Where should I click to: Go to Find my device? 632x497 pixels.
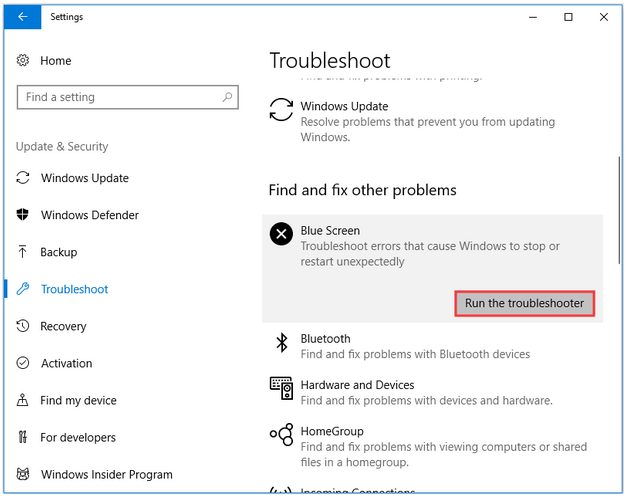tap(78, 400)
